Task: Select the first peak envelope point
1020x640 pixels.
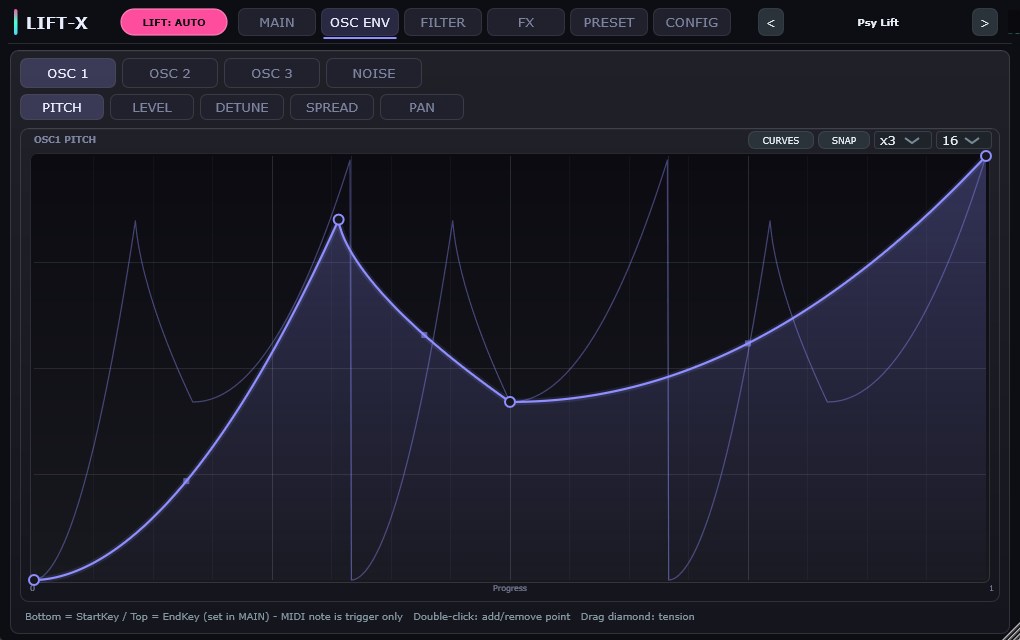Action: point(338,220)
